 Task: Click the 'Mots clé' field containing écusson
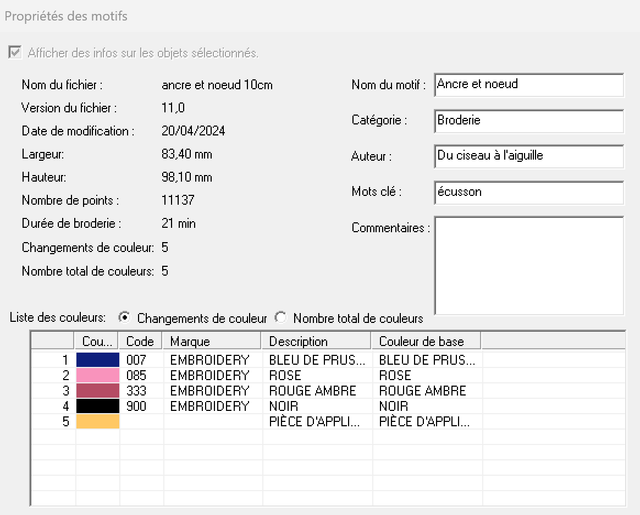[x=529, y=193]
